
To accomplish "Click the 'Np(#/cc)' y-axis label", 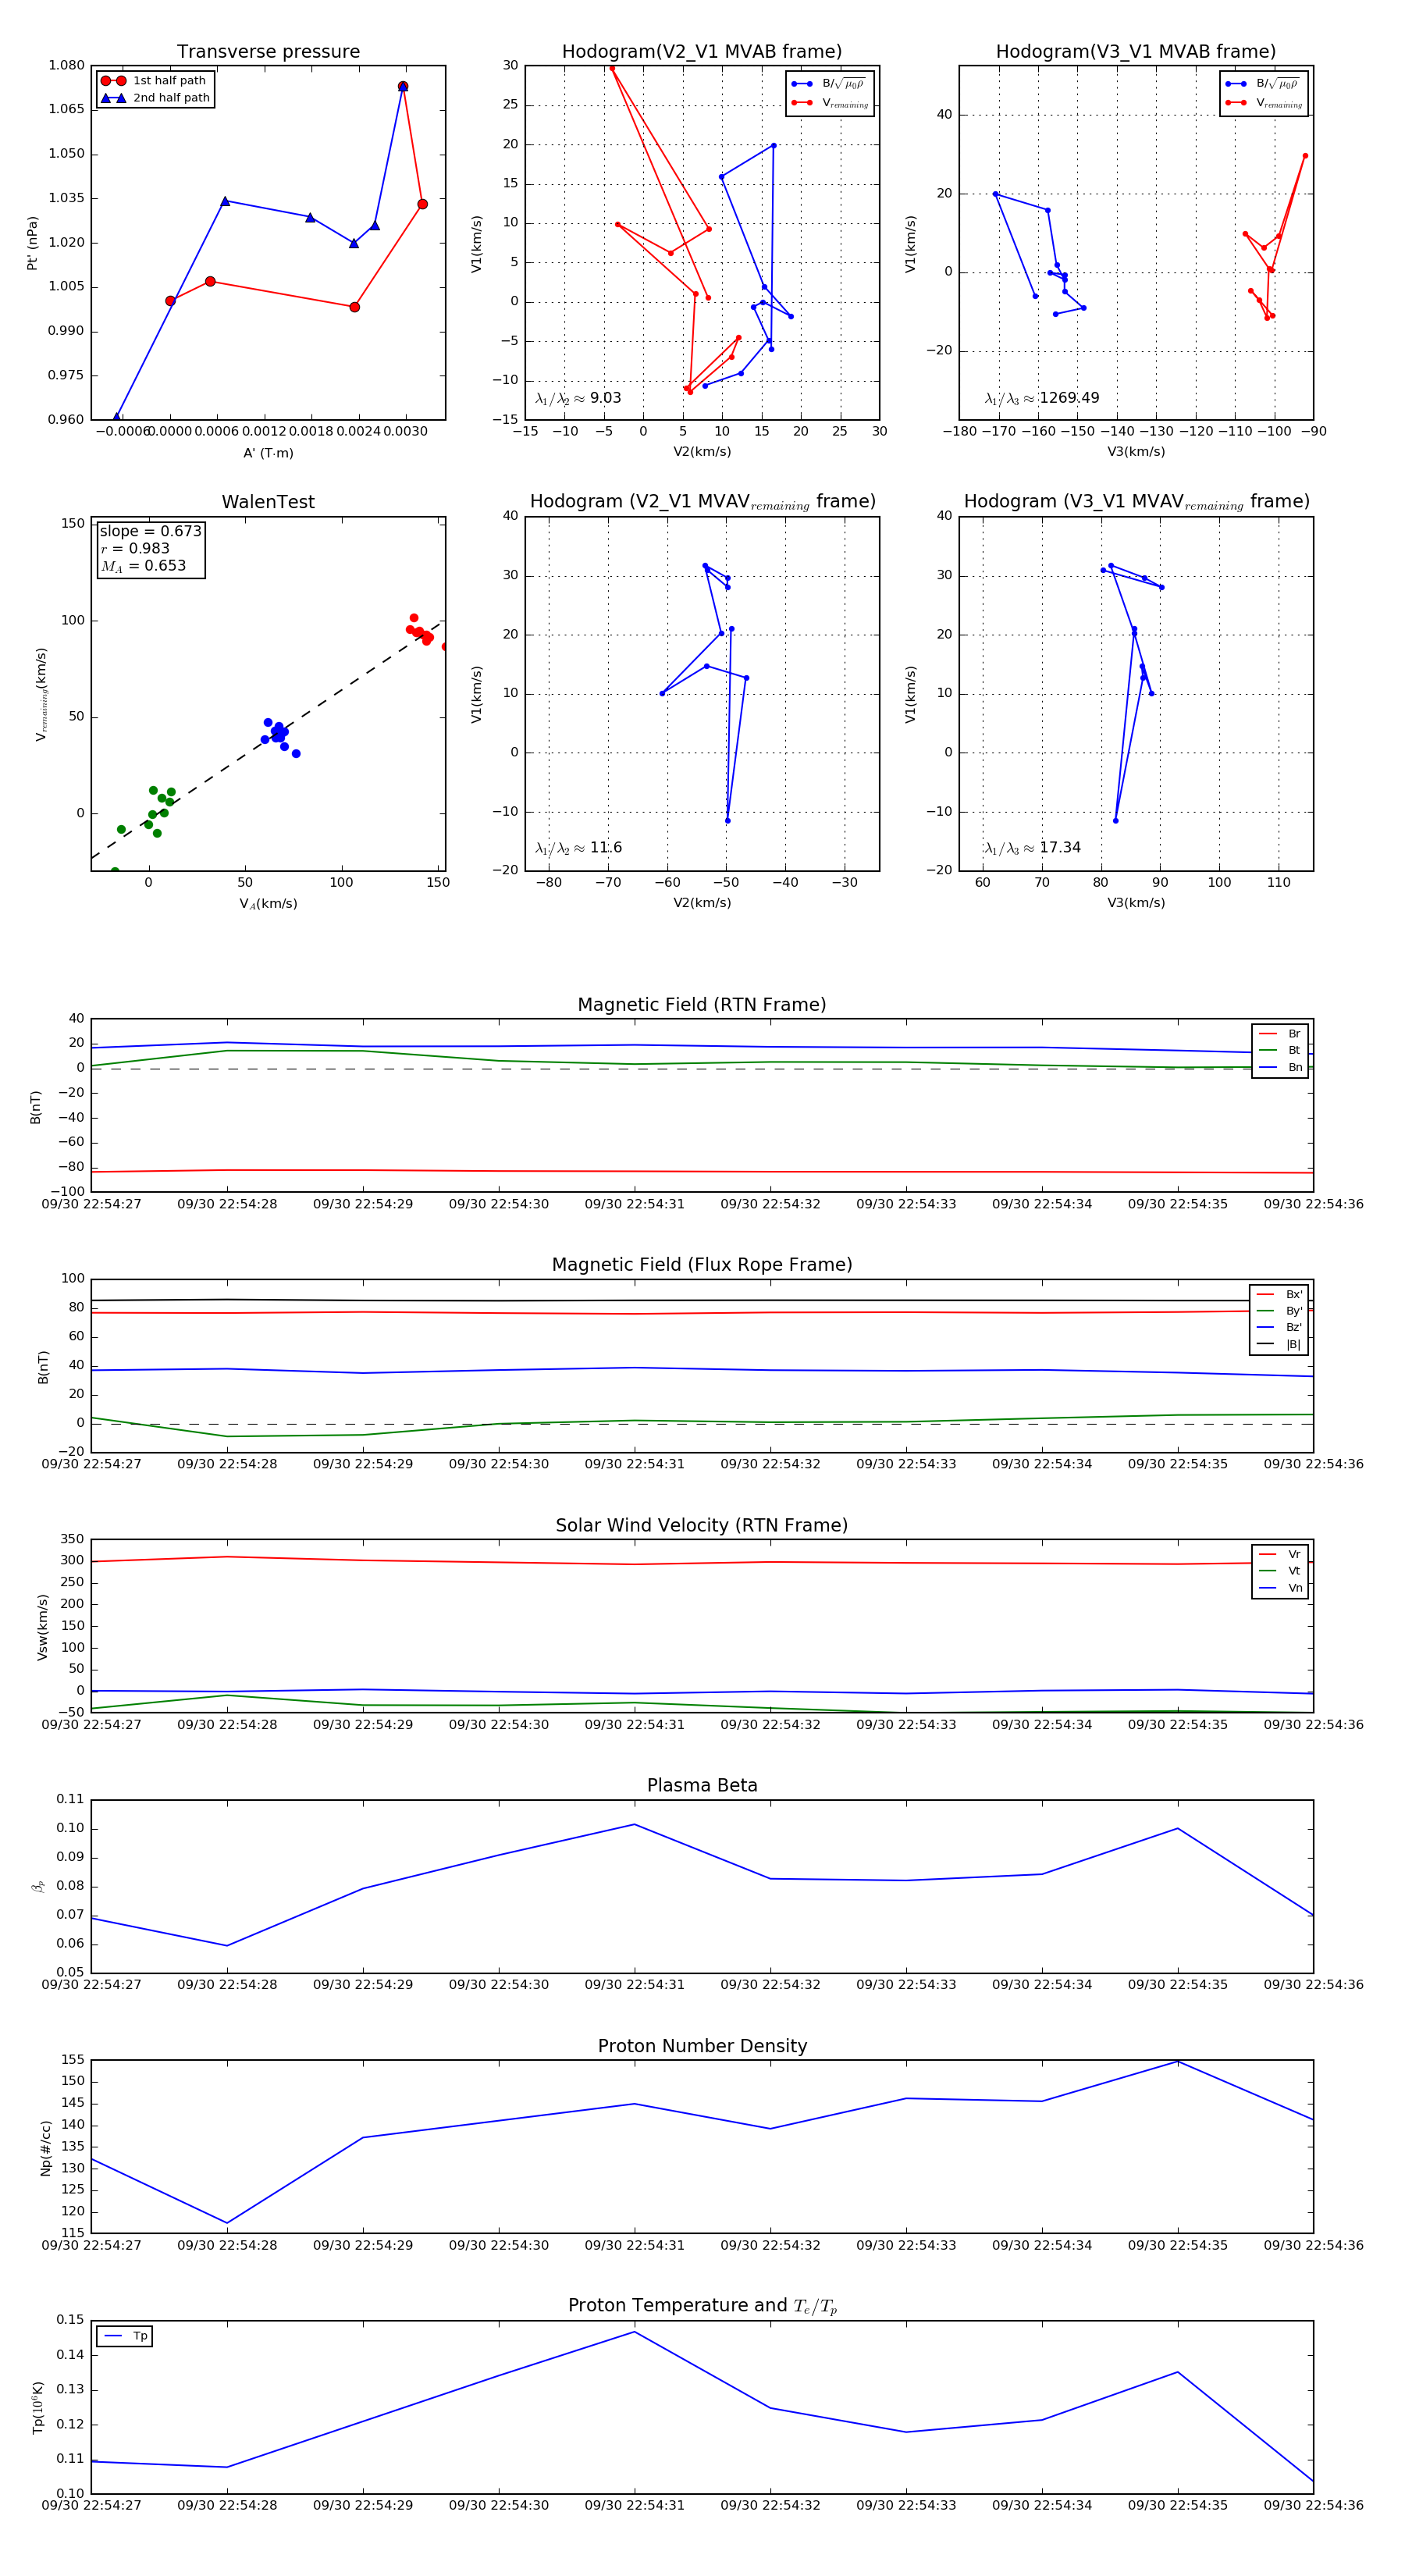I will pos(45,2148).
